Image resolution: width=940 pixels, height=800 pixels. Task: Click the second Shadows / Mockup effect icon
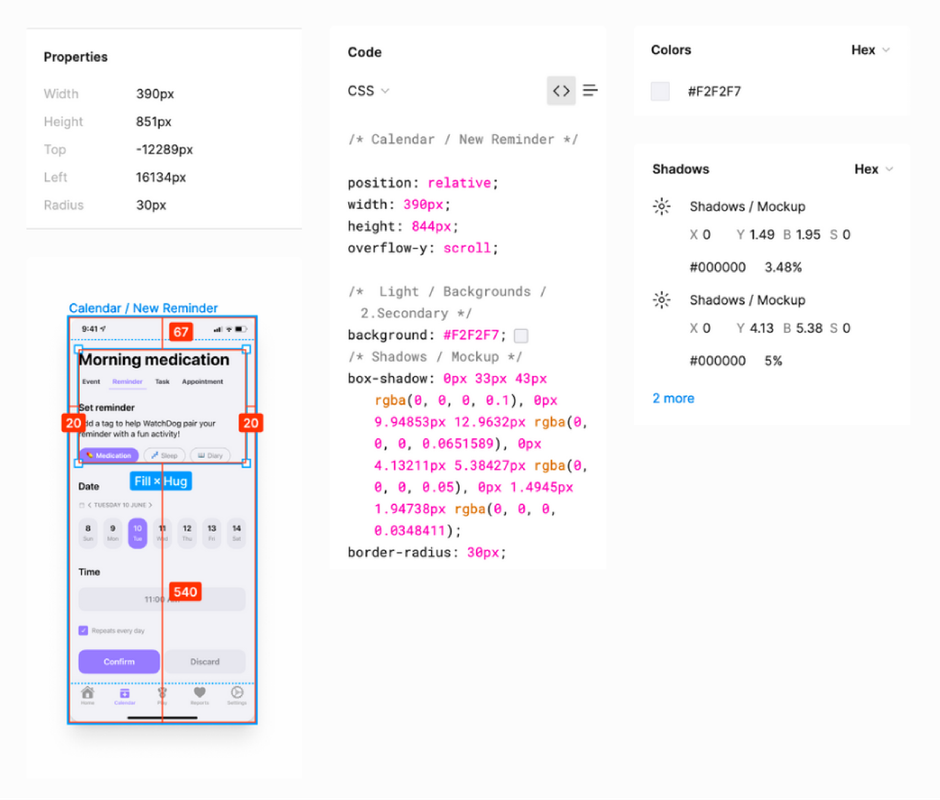pyautogui.click(x=661, y=300)
